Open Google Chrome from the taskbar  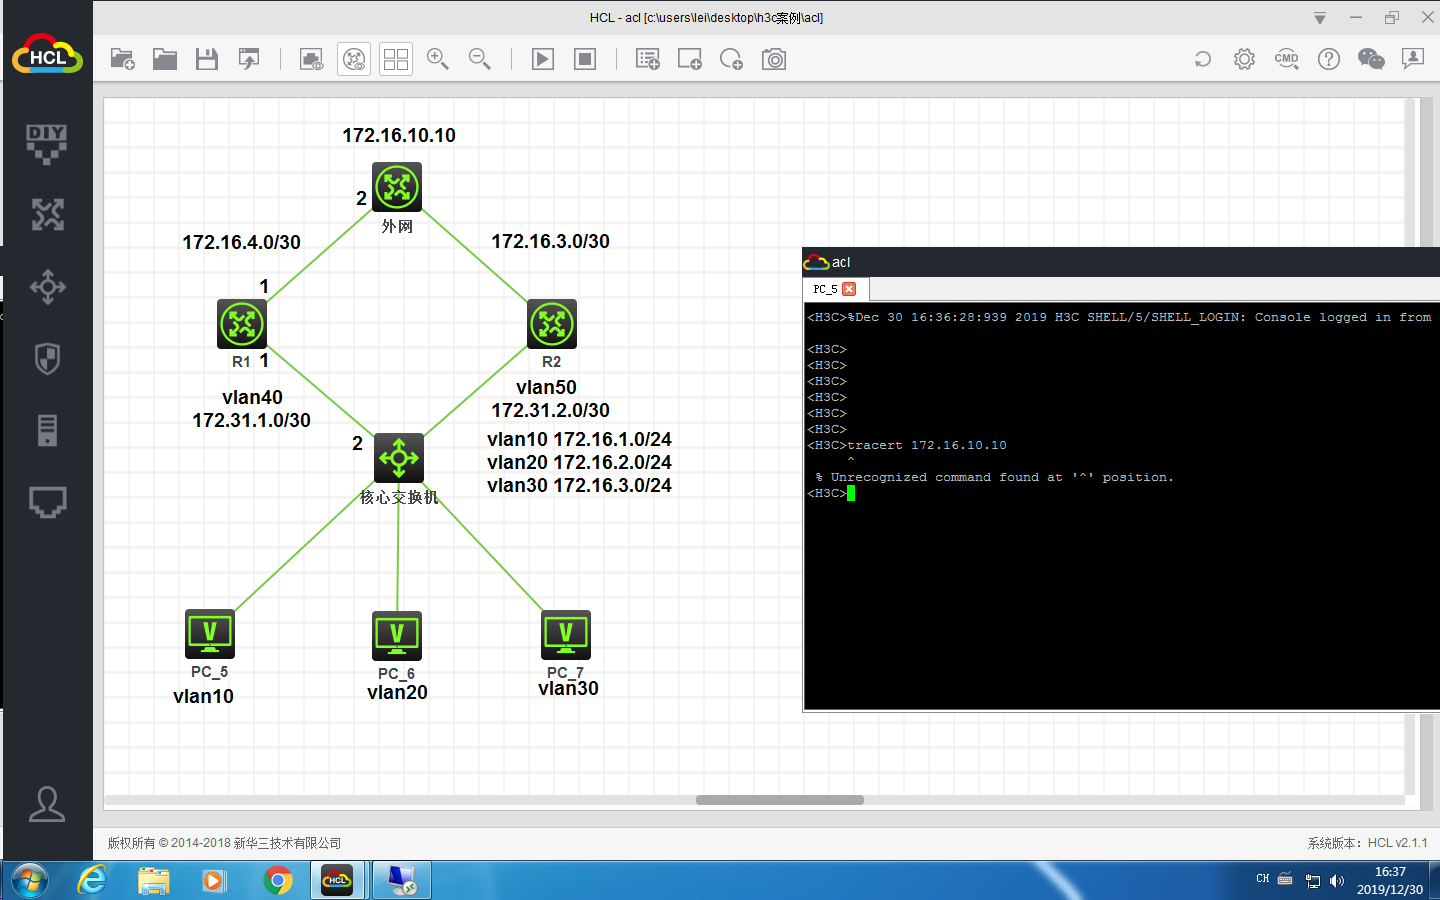[x=278, y=880]
